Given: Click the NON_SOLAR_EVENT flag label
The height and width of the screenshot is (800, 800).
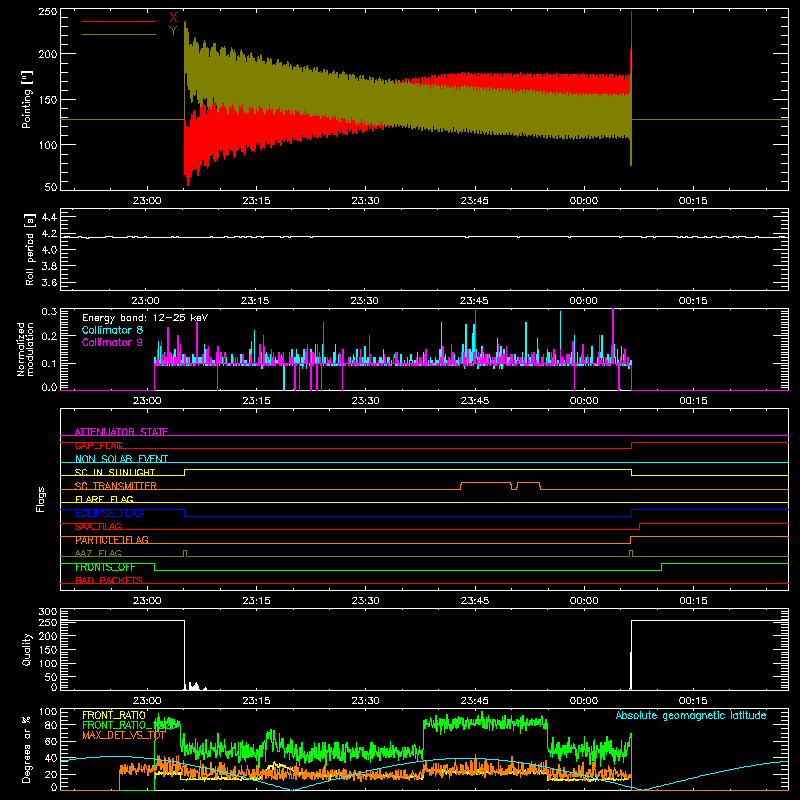Looking at the screenshot, I should [121, 459].
